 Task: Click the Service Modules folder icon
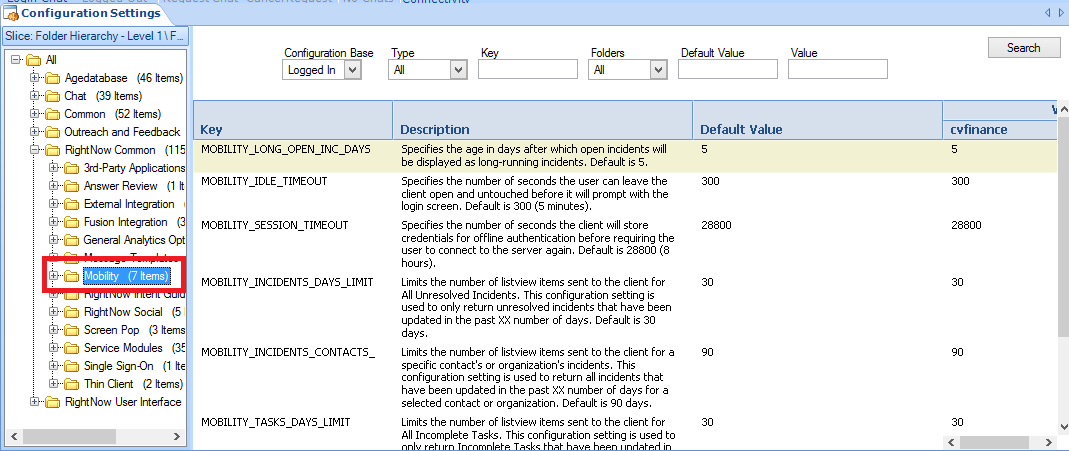[x=71, y=348]
